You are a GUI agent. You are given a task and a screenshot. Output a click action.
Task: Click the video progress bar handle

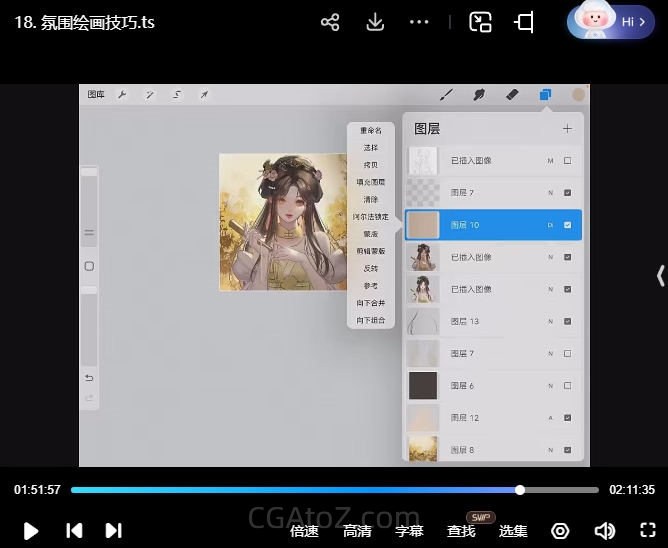(x=520, y=490)
